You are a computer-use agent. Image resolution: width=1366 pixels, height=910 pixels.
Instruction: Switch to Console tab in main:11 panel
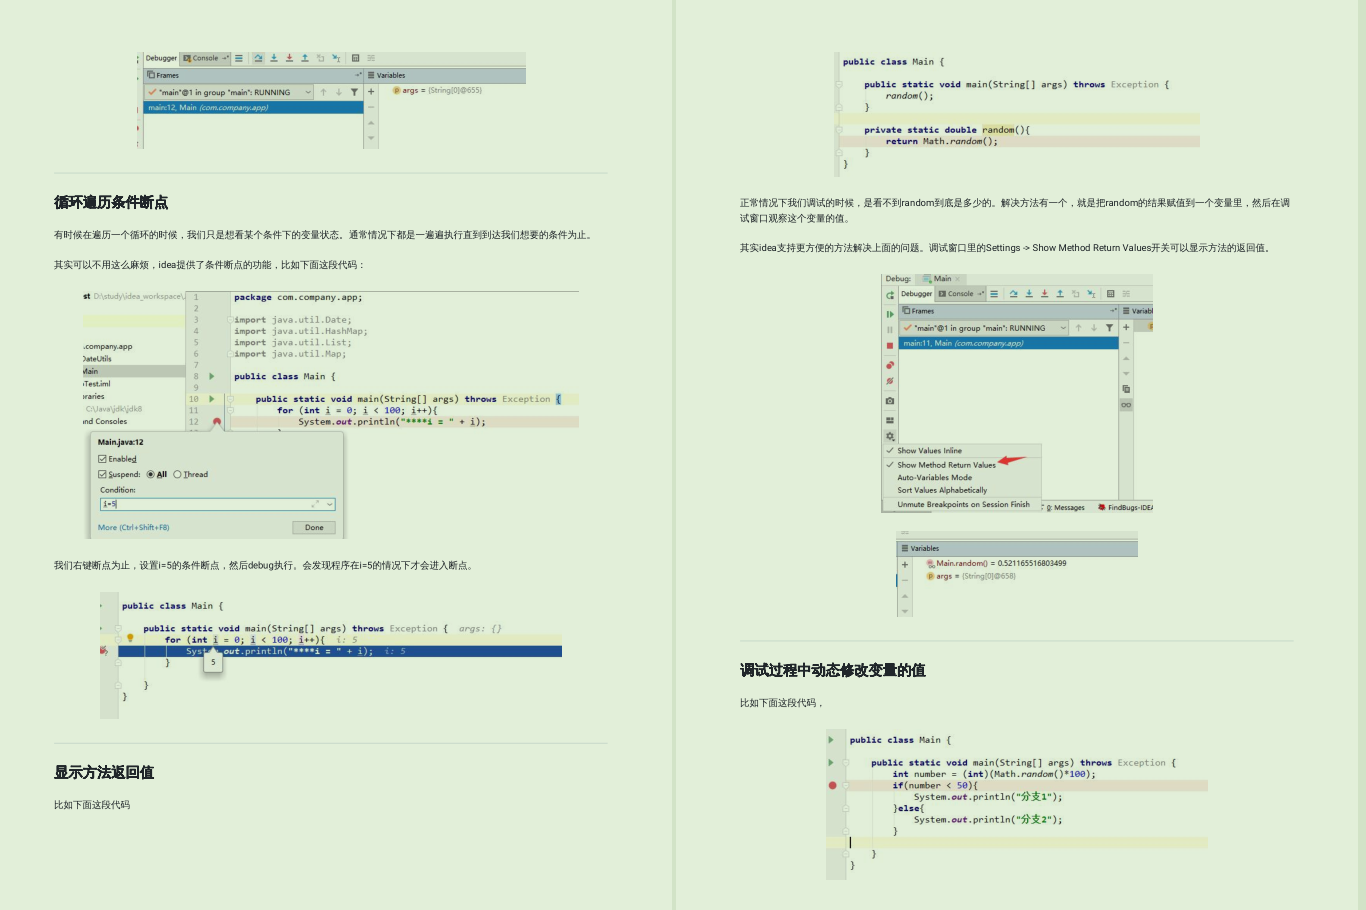[x=960, y=294]
